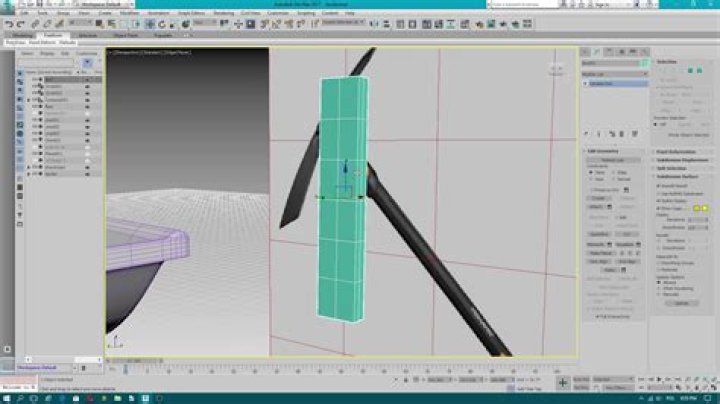Switch to the Create command panel

585,52
